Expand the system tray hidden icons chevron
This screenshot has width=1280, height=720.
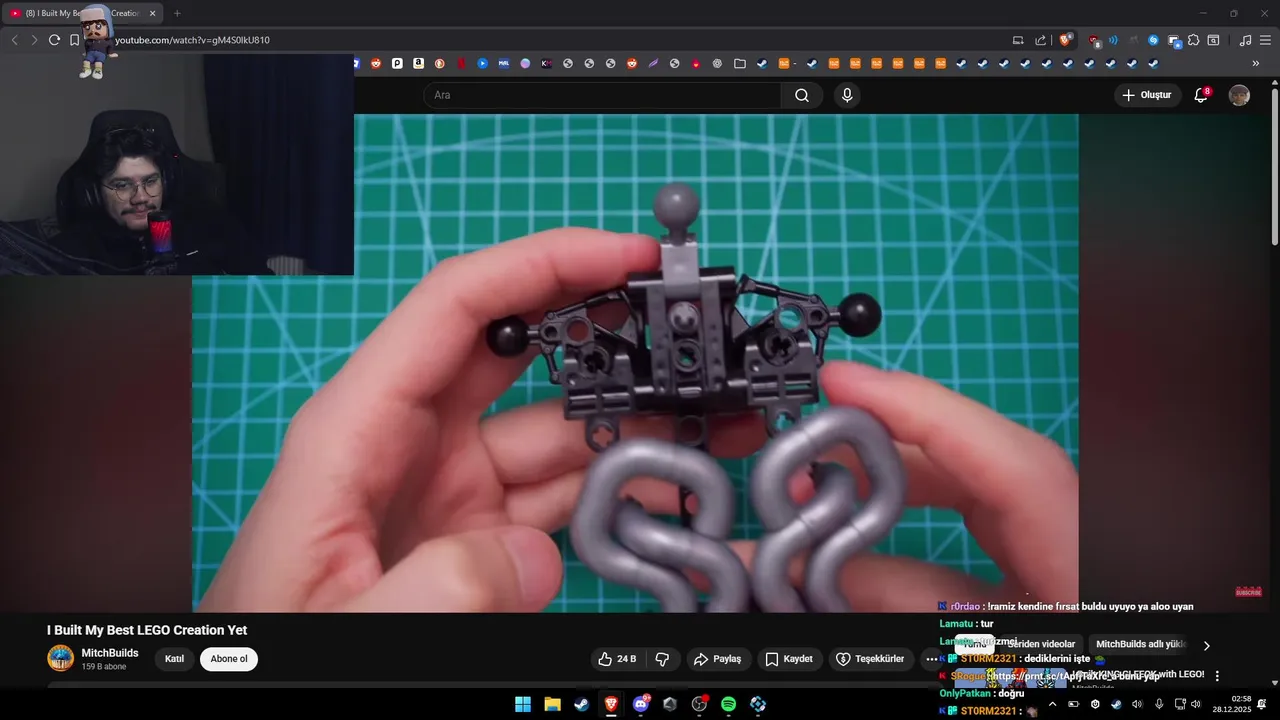point(1052,704)
